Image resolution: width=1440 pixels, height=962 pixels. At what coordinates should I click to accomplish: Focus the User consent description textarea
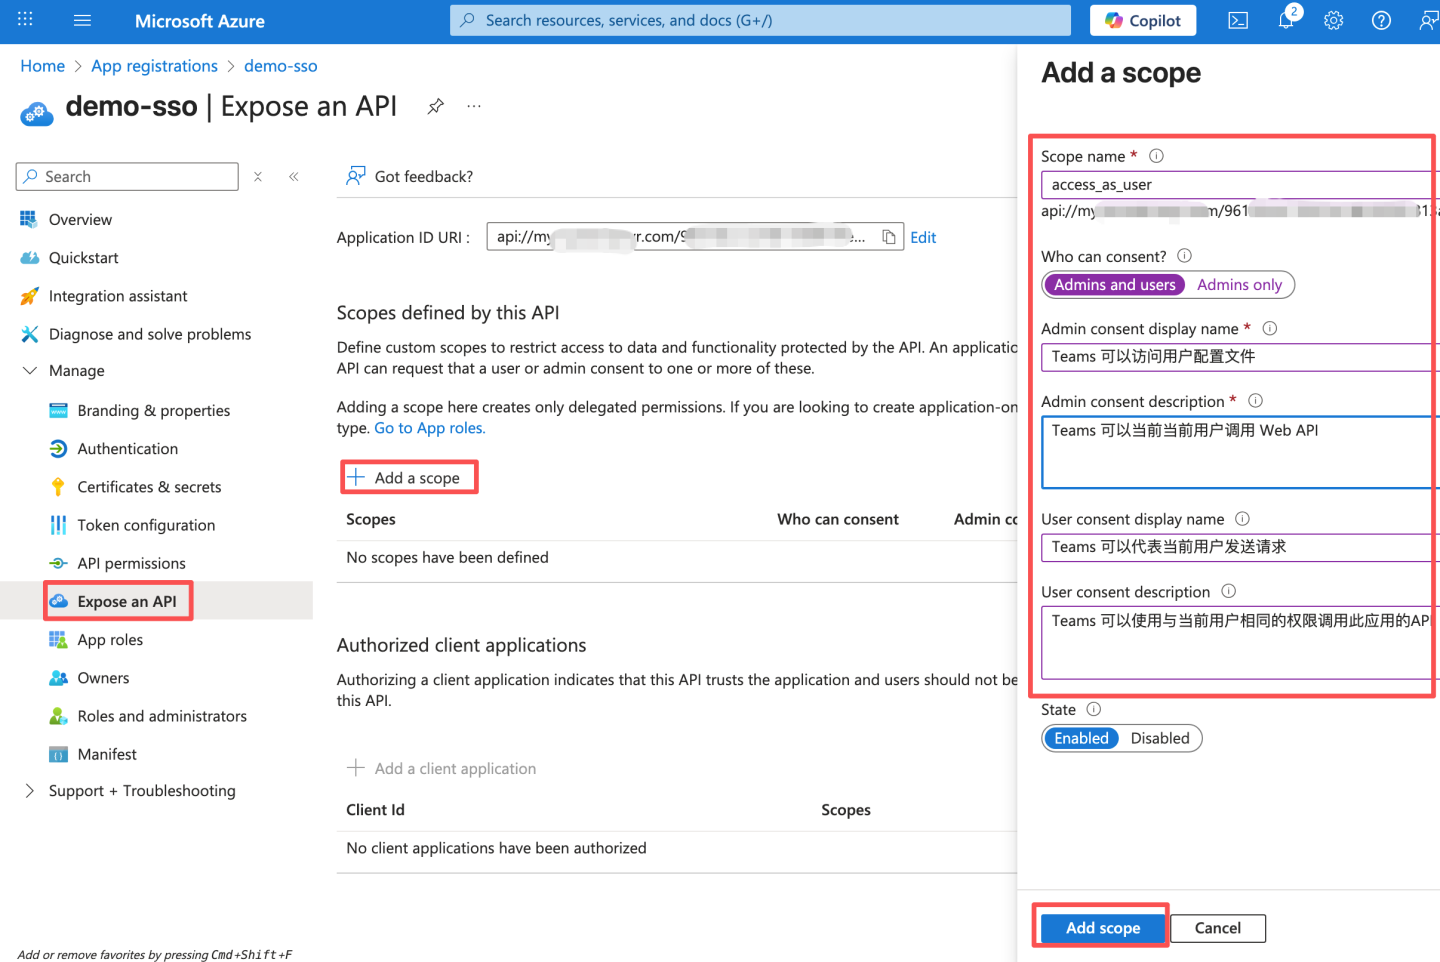[1240, 642]
